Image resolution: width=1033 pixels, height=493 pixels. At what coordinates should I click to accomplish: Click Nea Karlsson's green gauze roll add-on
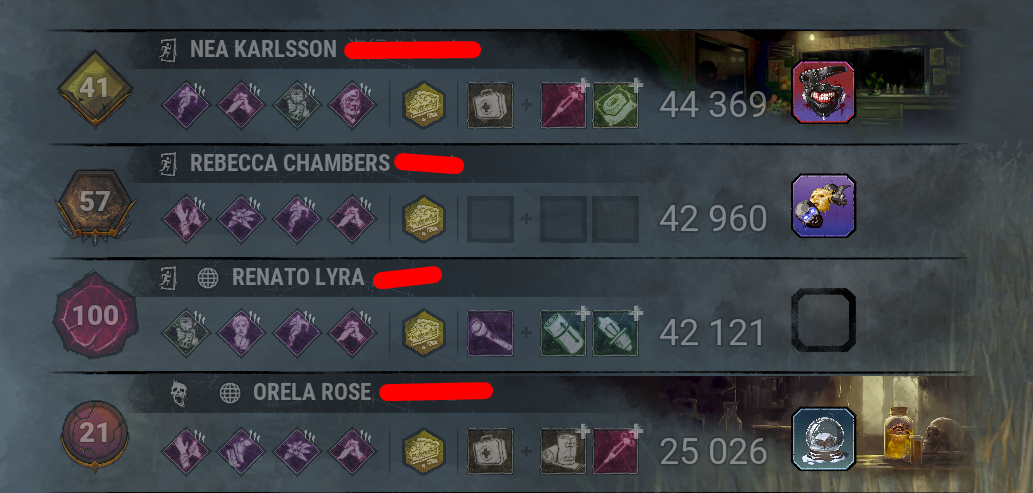615,105
